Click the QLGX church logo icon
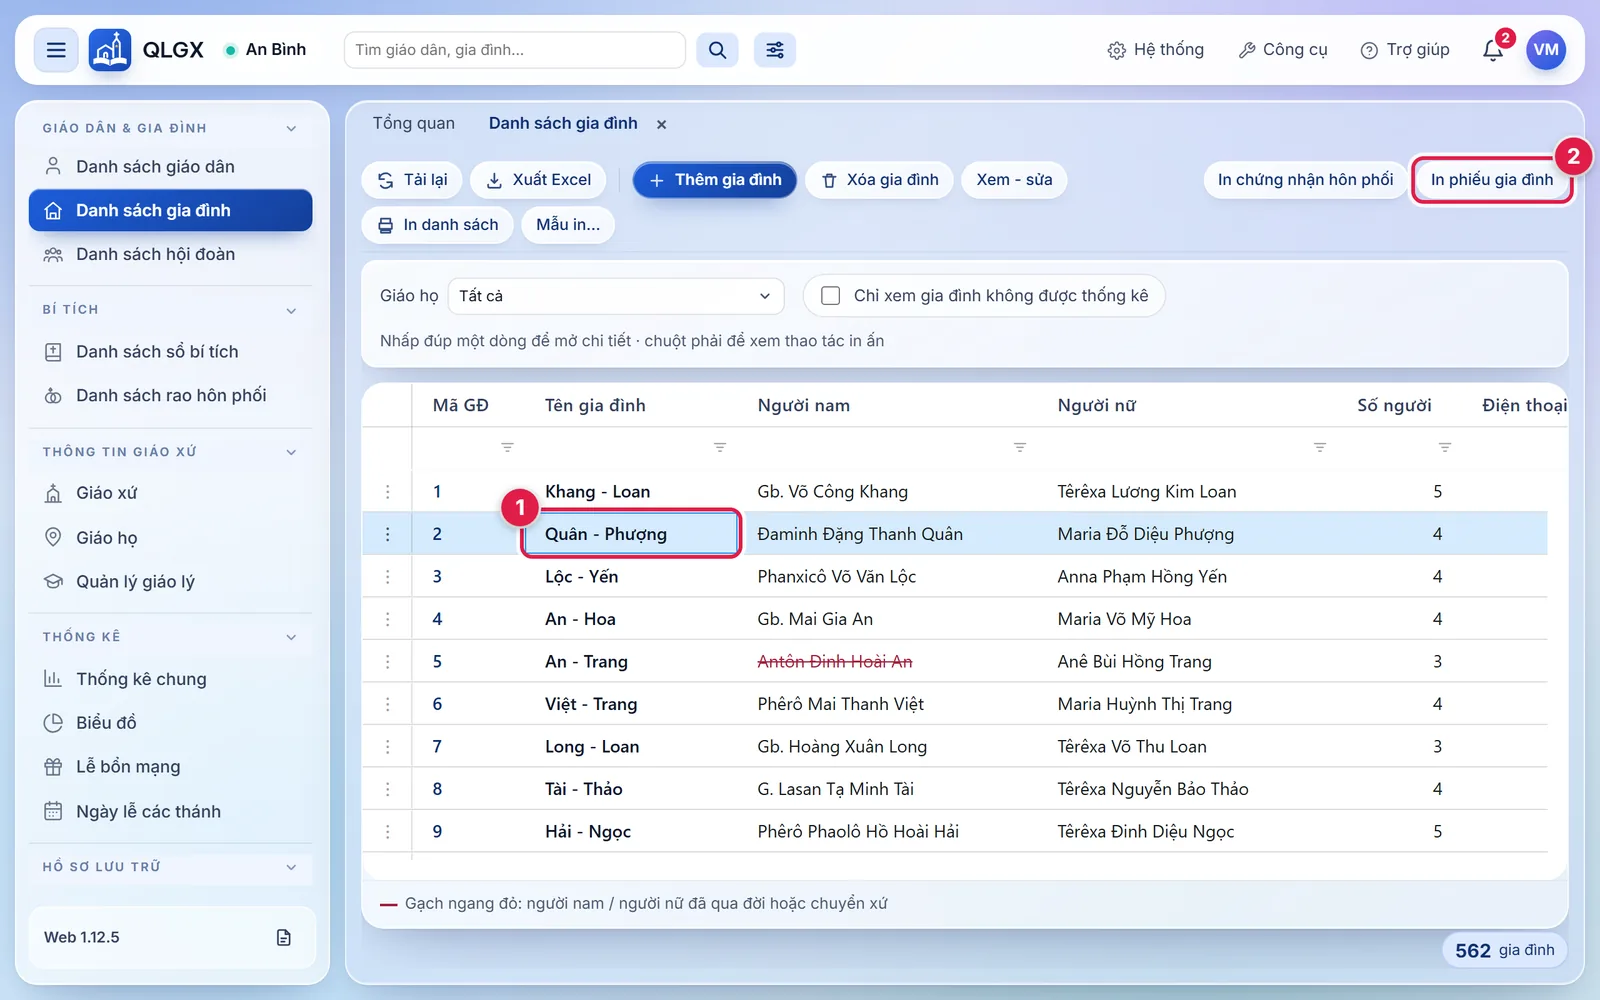The height and width of the screenshot is (1000, 1600). [110, 50]
